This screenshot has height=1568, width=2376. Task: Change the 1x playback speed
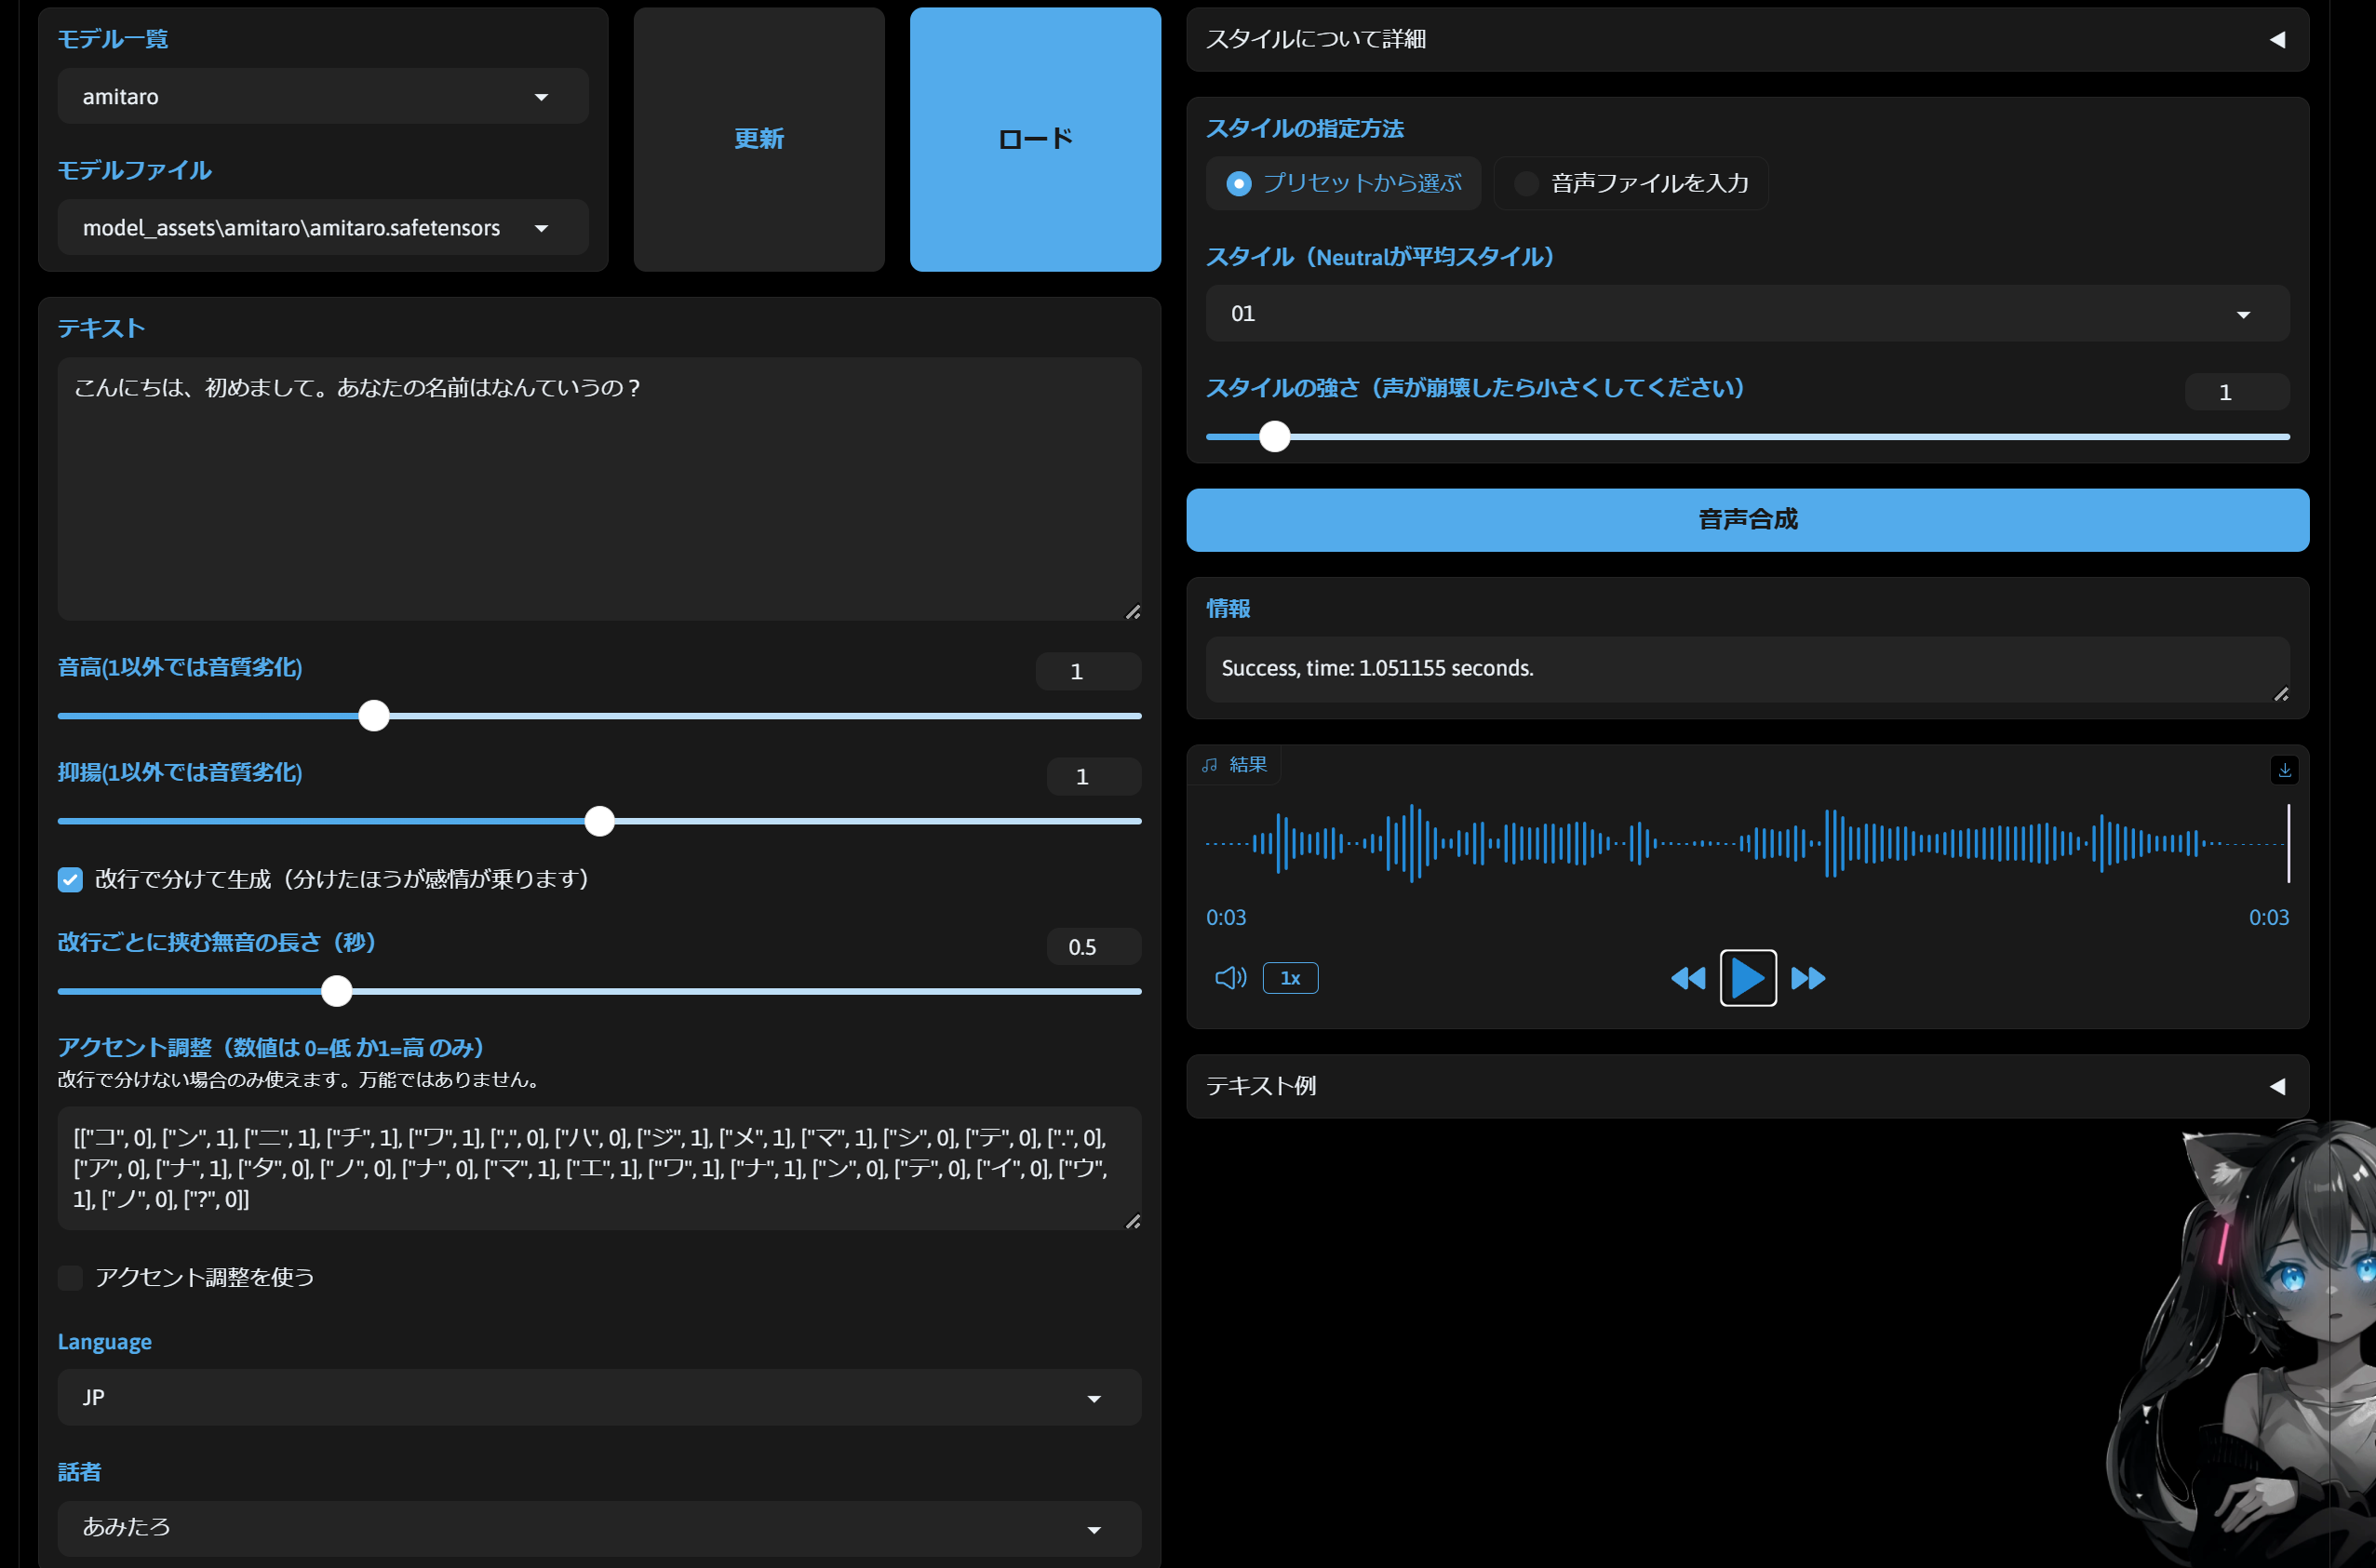click(1290, 978)
